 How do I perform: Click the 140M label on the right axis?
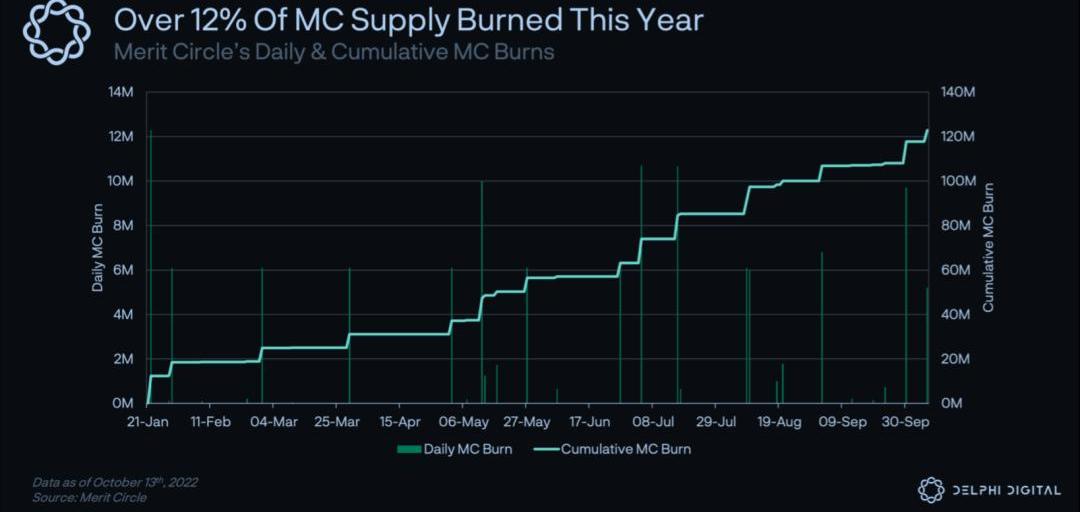pyautogui.click(x=958, y=92)
